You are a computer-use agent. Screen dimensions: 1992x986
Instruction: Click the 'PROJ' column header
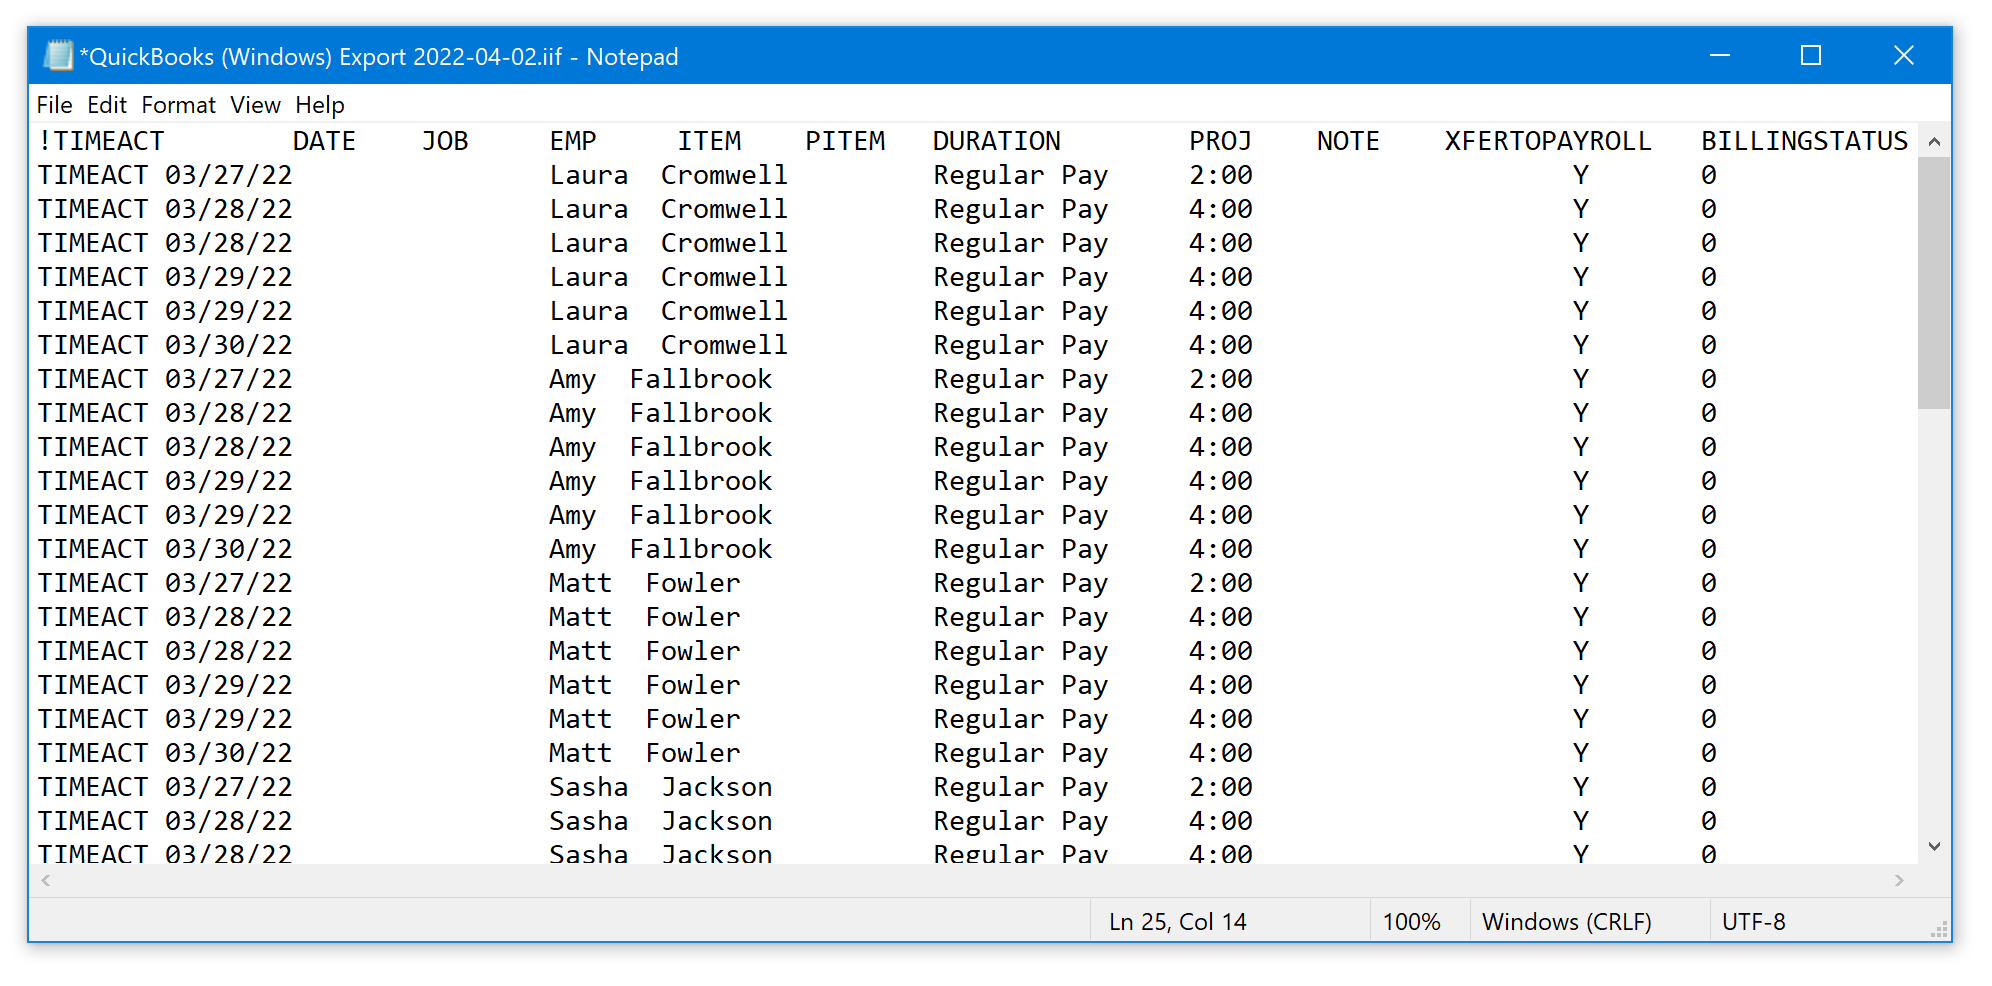coord(1221,141)
